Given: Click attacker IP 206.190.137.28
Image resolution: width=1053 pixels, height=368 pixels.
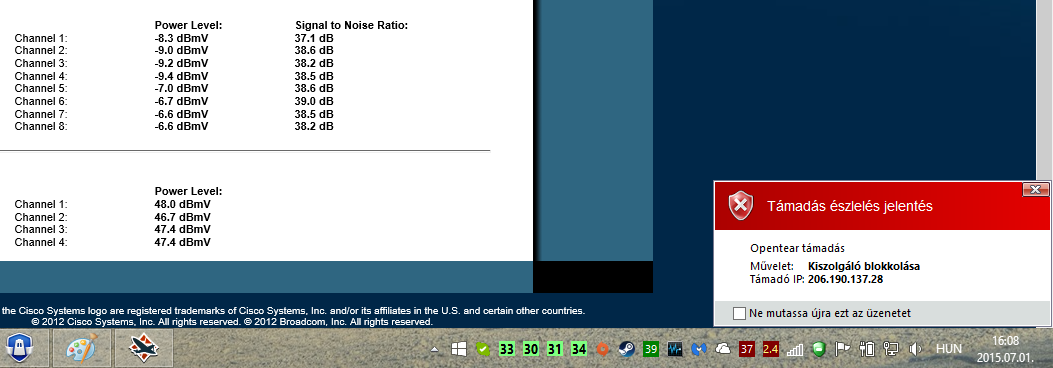Looking at the screenshot, I should pos(845,278).
